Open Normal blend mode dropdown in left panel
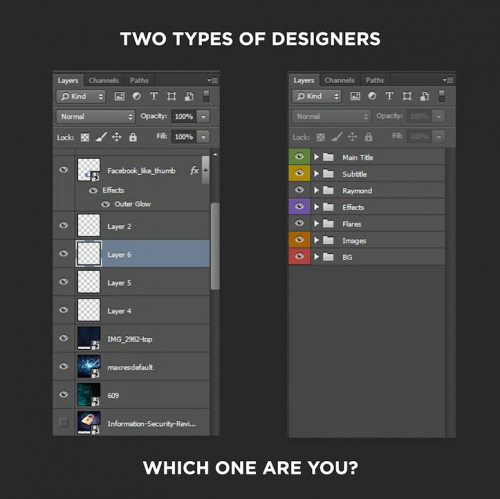 (96, 117)
